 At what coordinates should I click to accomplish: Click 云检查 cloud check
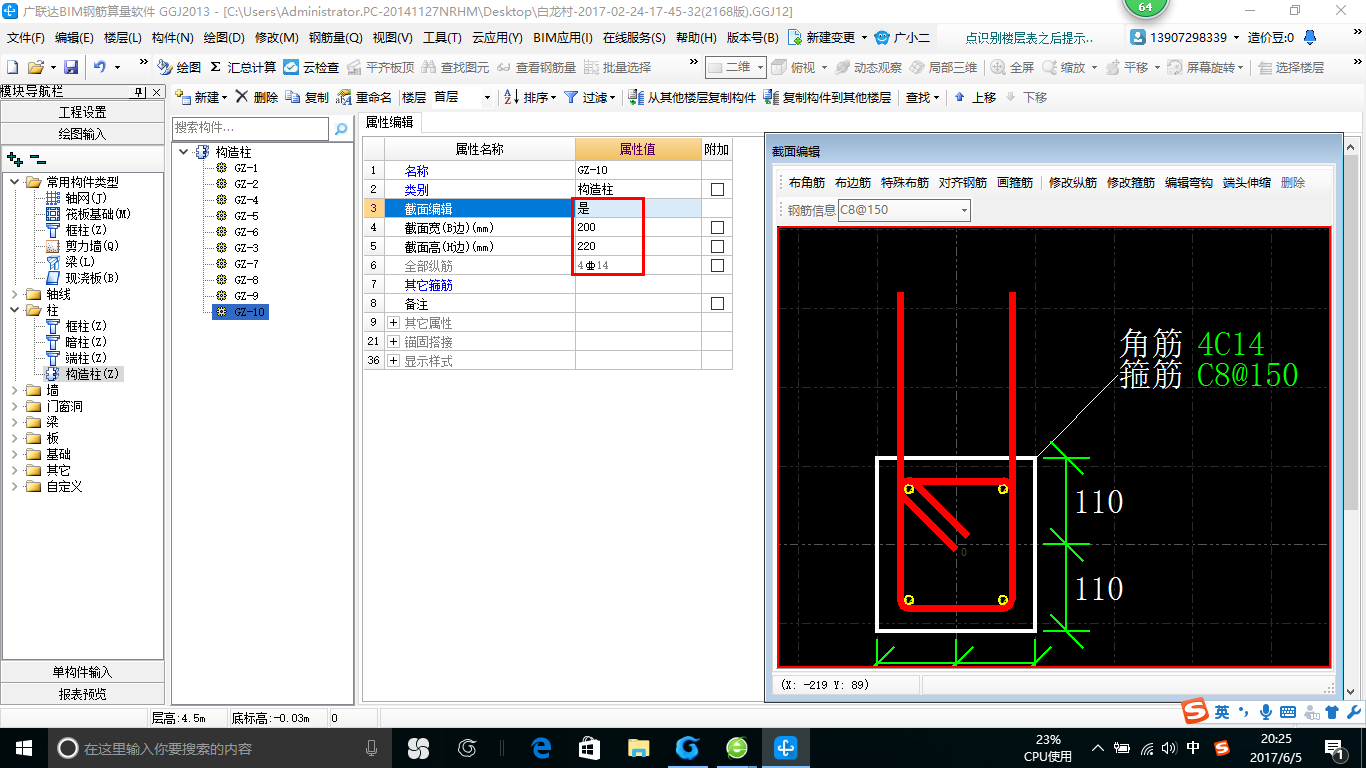click(x=311, y=67)
